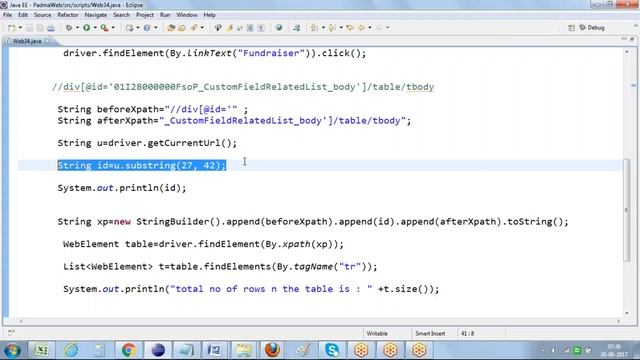Click the '41 : 8' cursor position
640x360 pixels.
click(467, 333)
